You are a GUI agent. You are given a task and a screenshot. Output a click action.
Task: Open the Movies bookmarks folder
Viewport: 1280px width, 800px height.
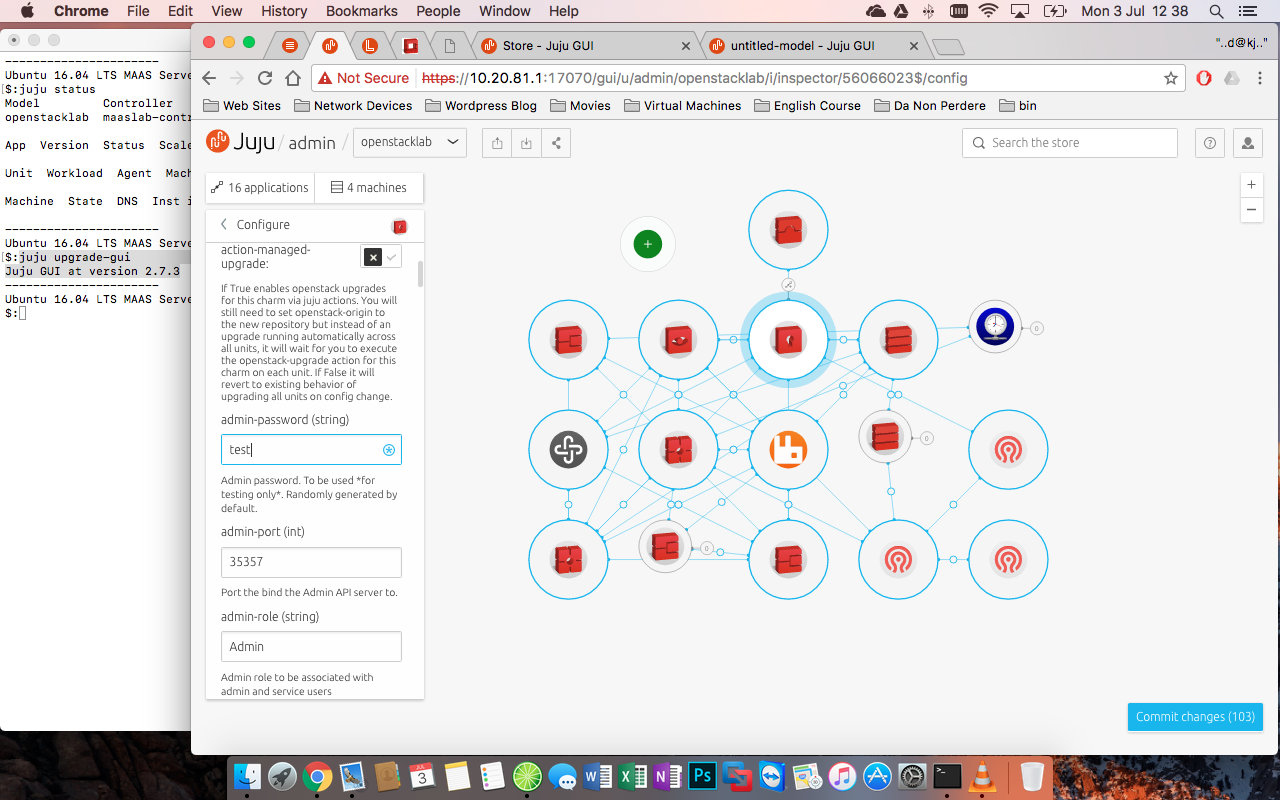pyautogui.click(x=580, y=105)
